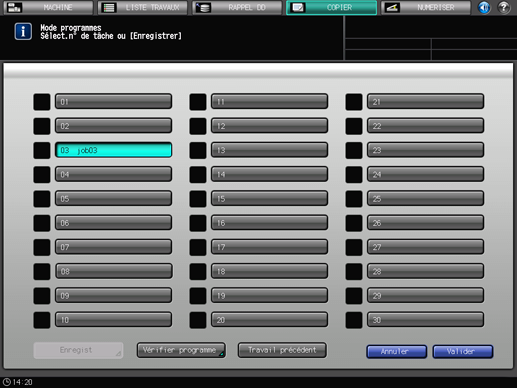
Task: Select the COPIER tab
Action: click(x=332, y=7)
